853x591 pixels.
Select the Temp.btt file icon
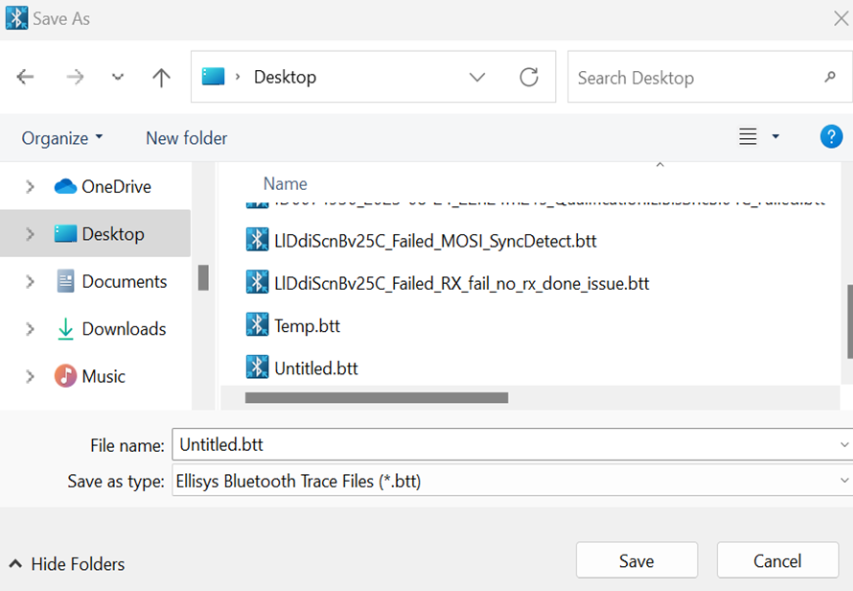pos(257,325)
